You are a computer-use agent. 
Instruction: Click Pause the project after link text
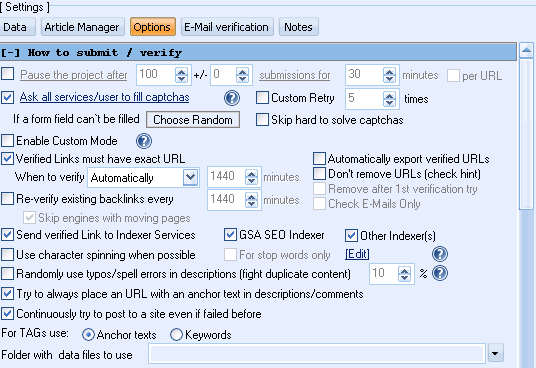pos(73,75)
